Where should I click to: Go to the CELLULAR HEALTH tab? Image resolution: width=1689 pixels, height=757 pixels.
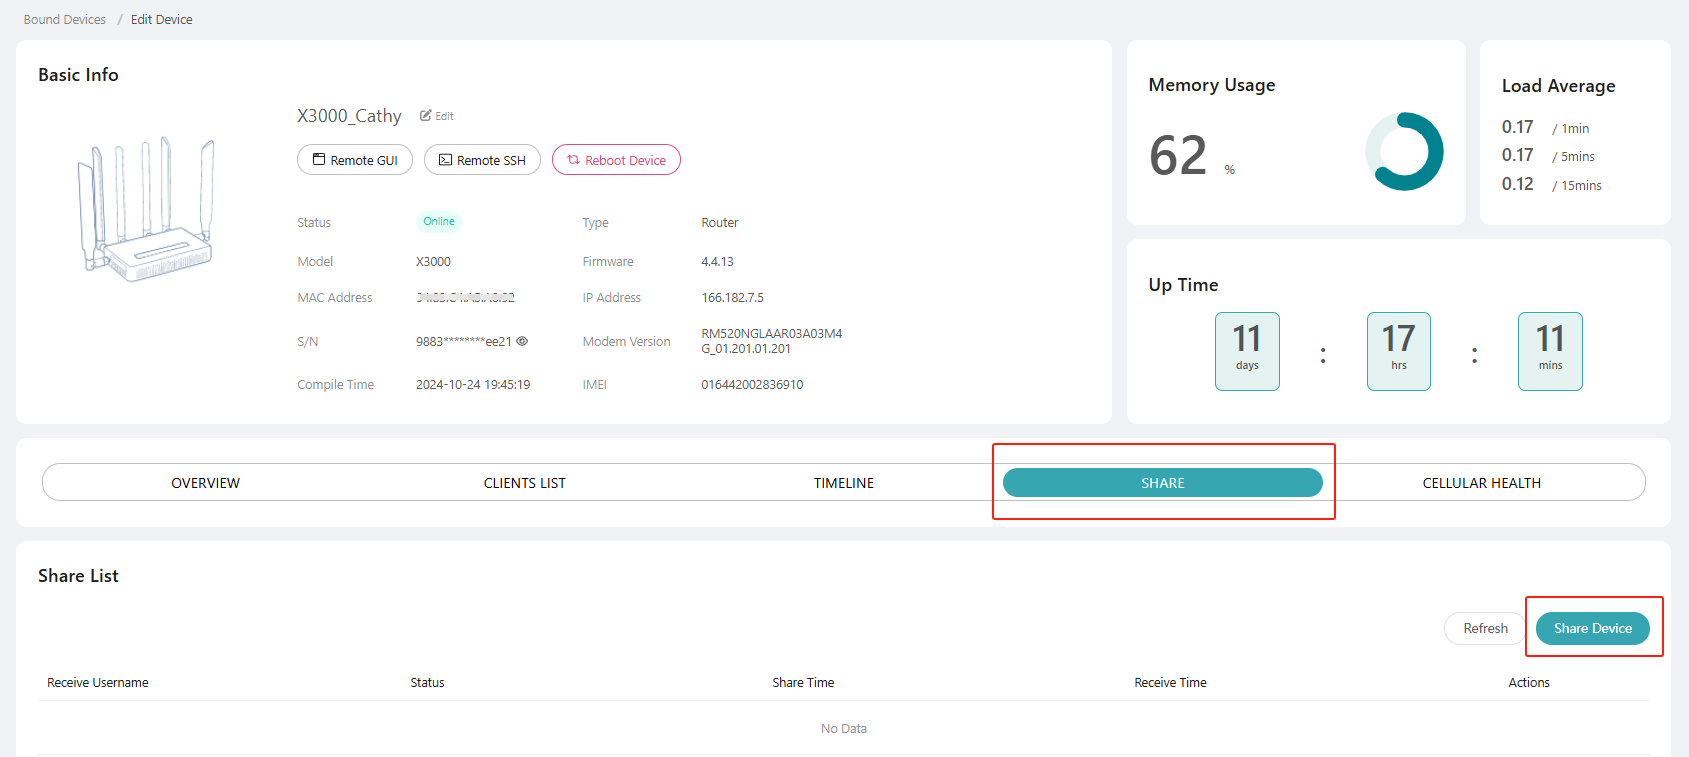(1481, 483)
